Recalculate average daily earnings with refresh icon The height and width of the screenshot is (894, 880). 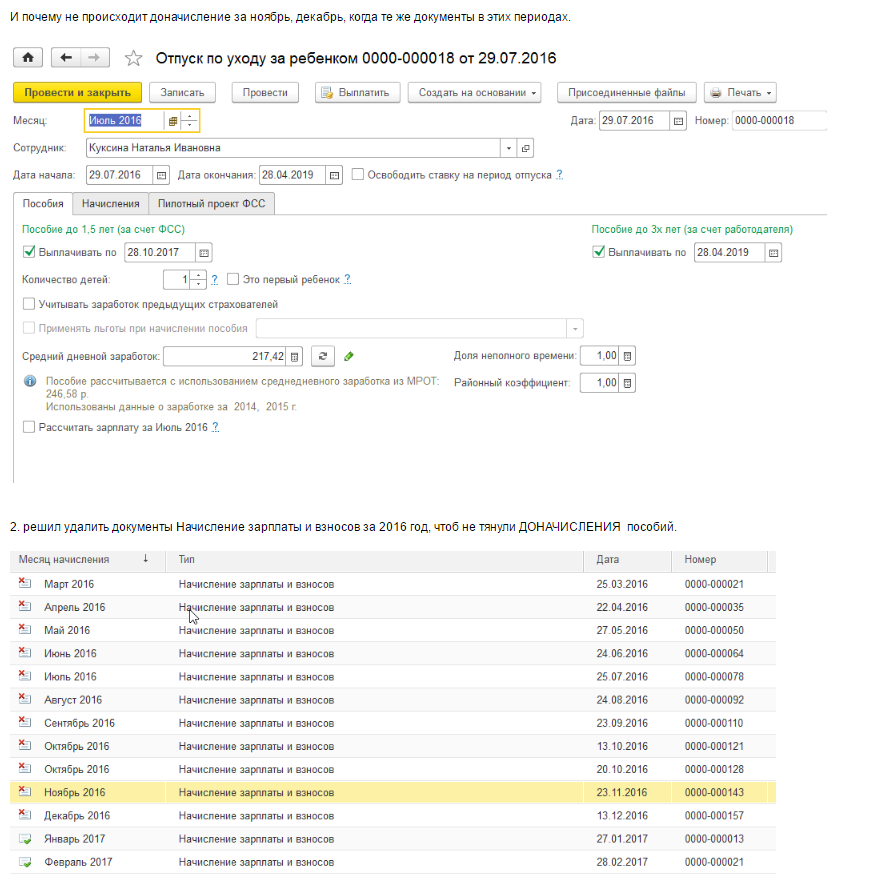click(322, 356)
